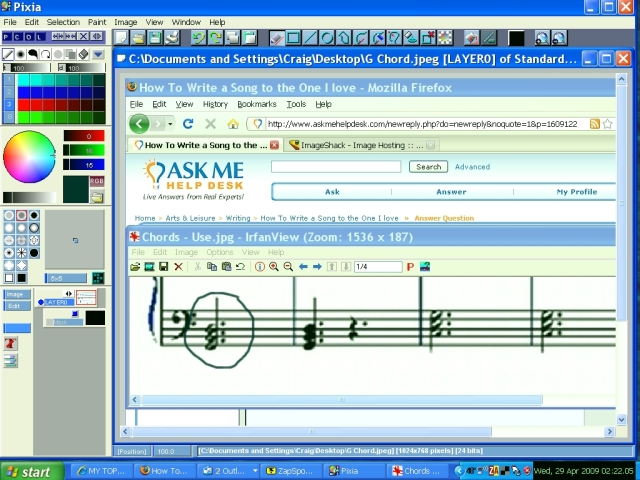Pick a color from the color wheel
The image size is (640, 480).
point(28,157)
